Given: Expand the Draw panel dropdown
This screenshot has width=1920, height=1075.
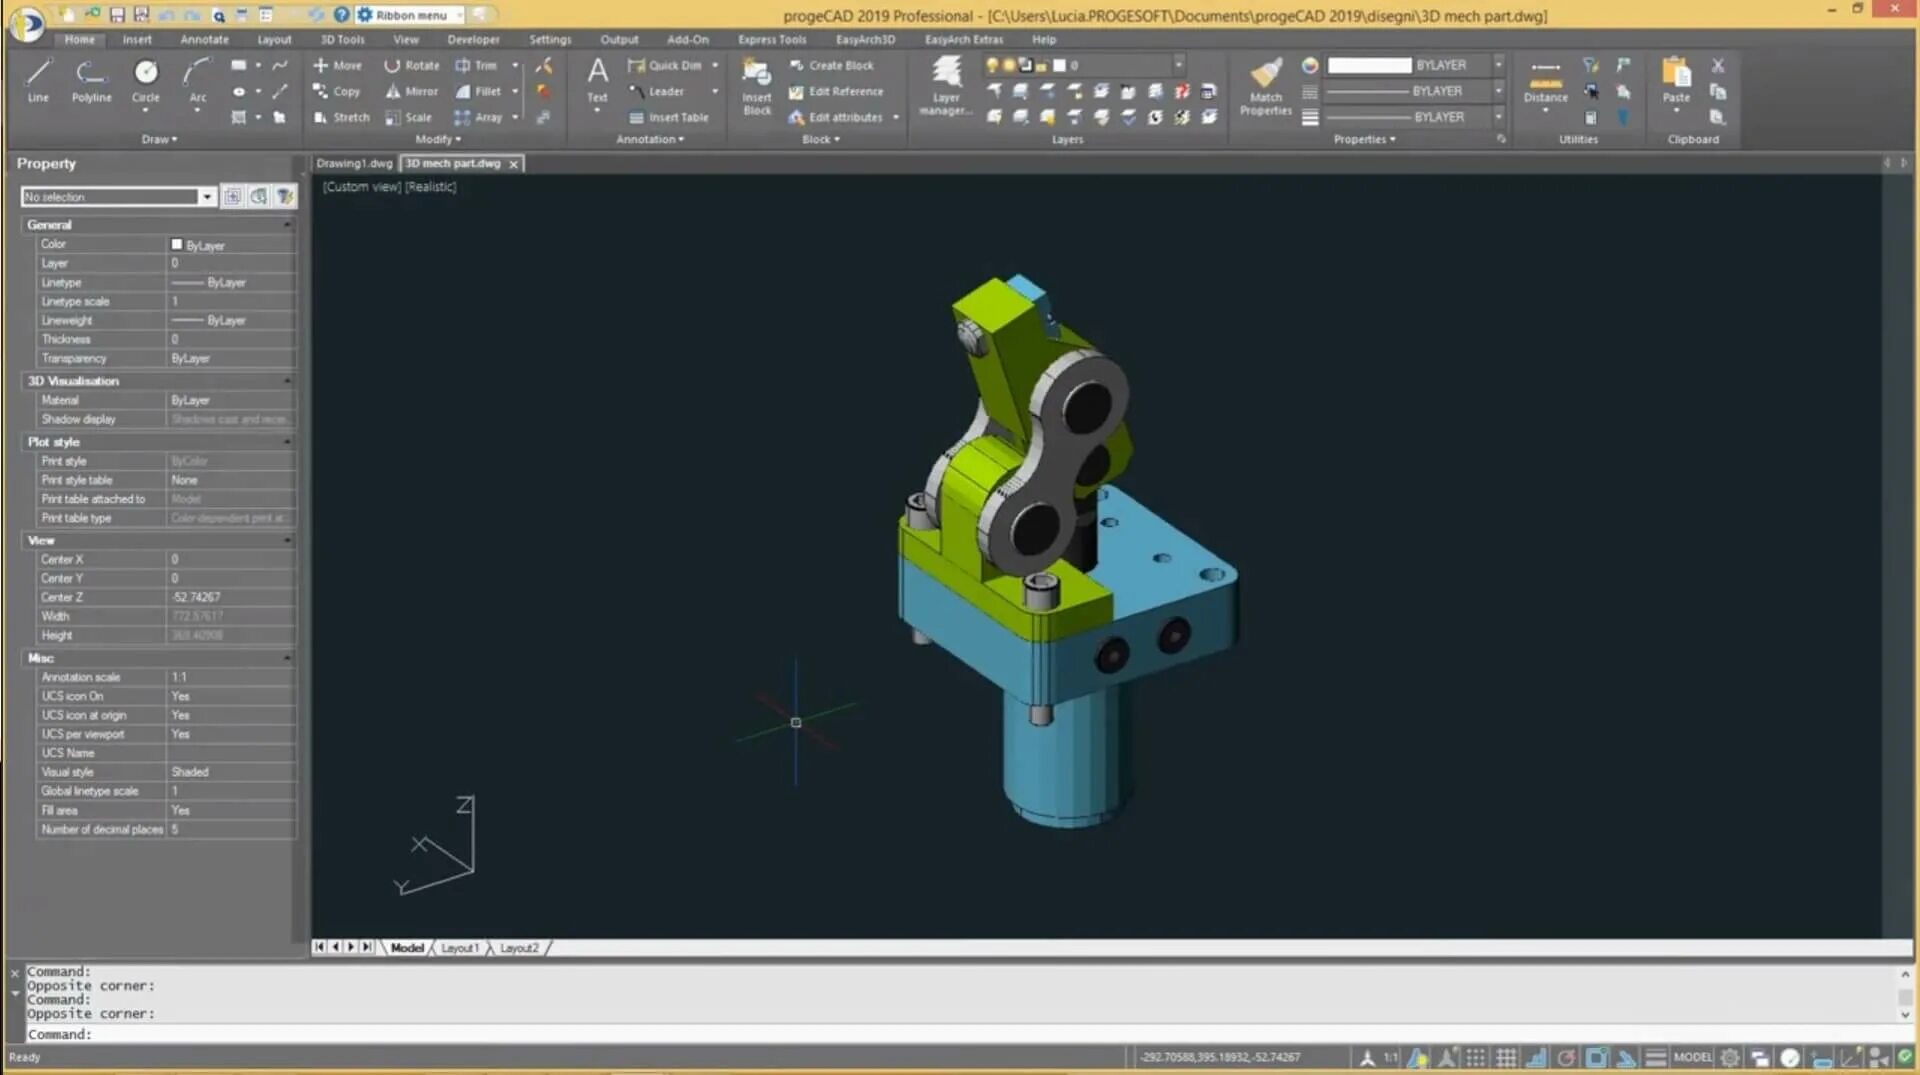Looking at the screenshot, I should [x=159, y=139].
